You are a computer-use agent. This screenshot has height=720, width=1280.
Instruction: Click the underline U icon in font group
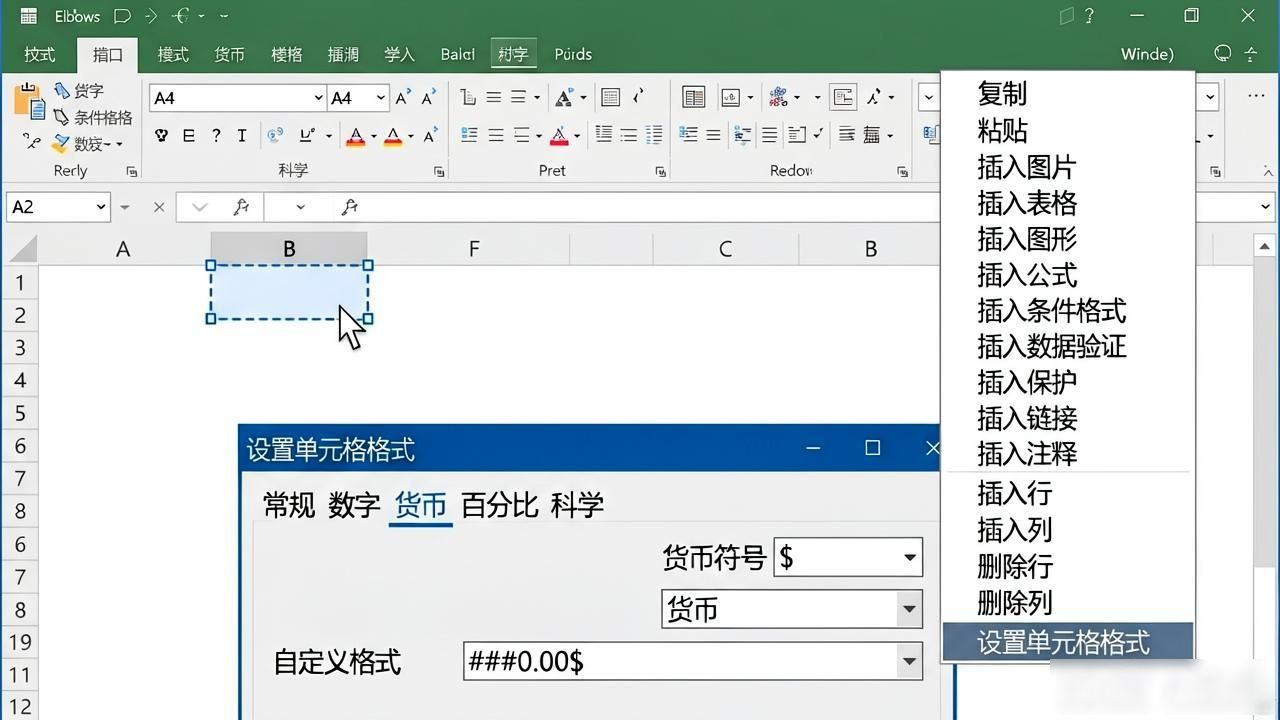coord(308,135)
